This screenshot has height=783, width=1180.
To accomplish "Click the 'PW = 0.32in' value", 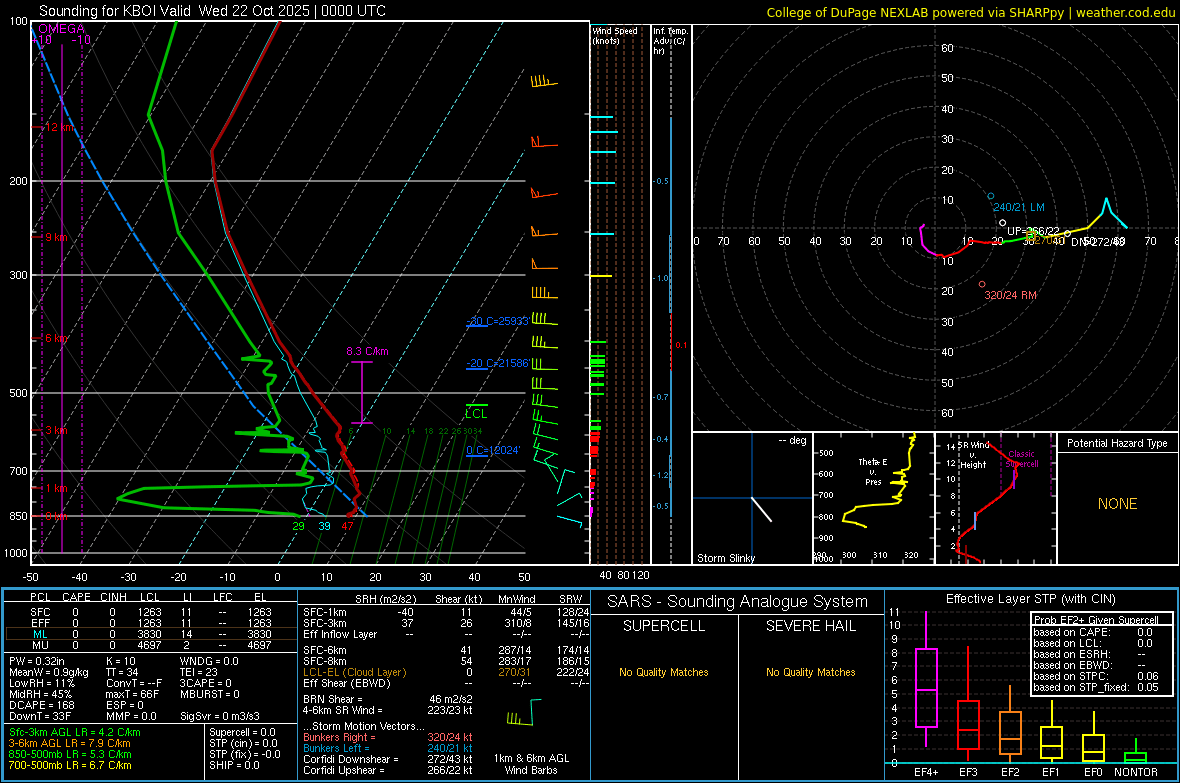I will point(37,661).
